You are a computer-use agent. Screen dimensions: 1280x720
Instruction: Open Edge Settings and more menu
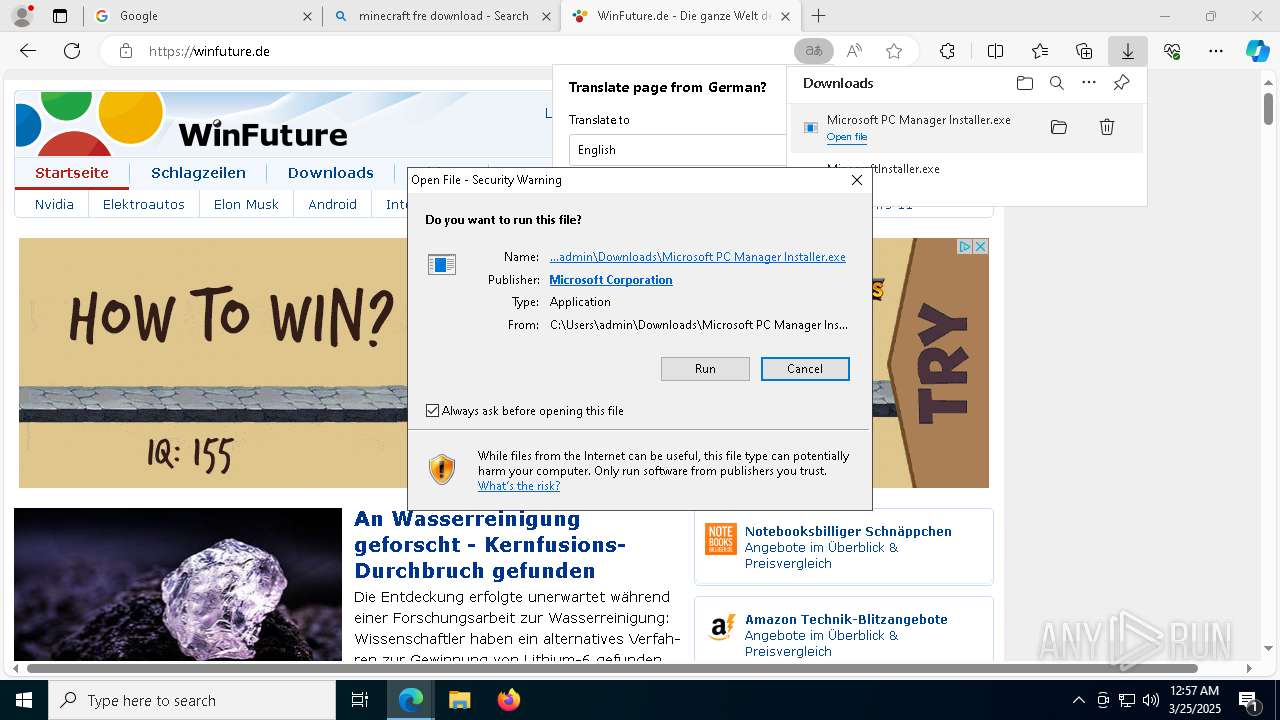tap(1216, 51)
